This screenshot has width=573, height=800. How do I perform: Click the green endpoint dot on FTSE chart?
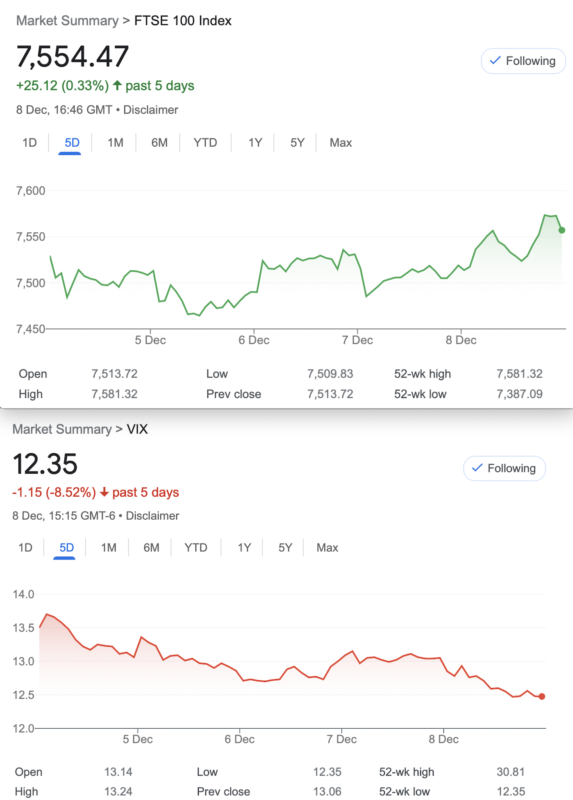coord(562,230)
